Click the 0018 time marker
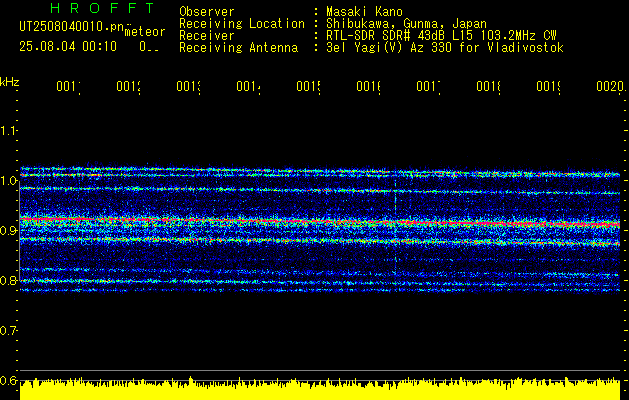This screenshot has width=629, height=400. click(x=489, y=86)
